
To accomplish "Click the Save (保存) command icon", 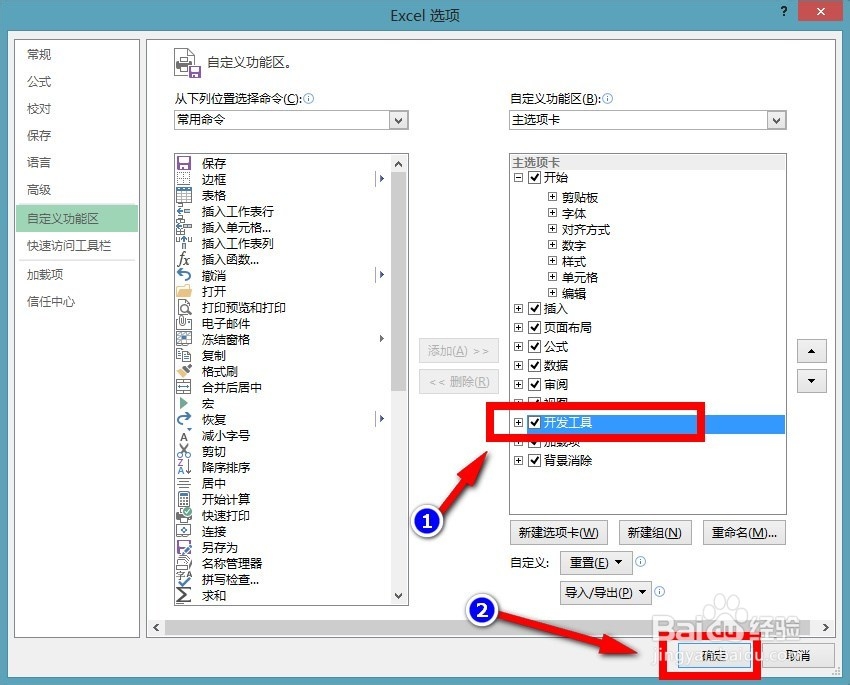I will pos(184,163).
